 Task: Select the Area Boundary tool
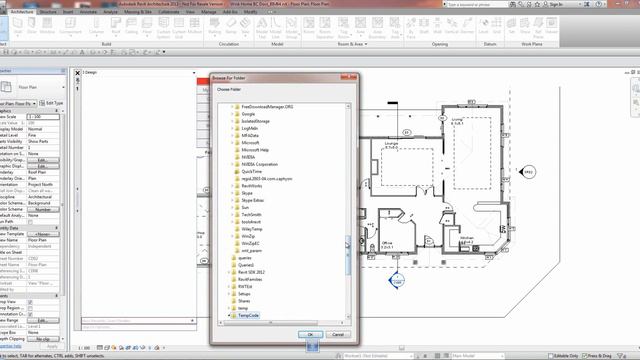pos(377,28)
